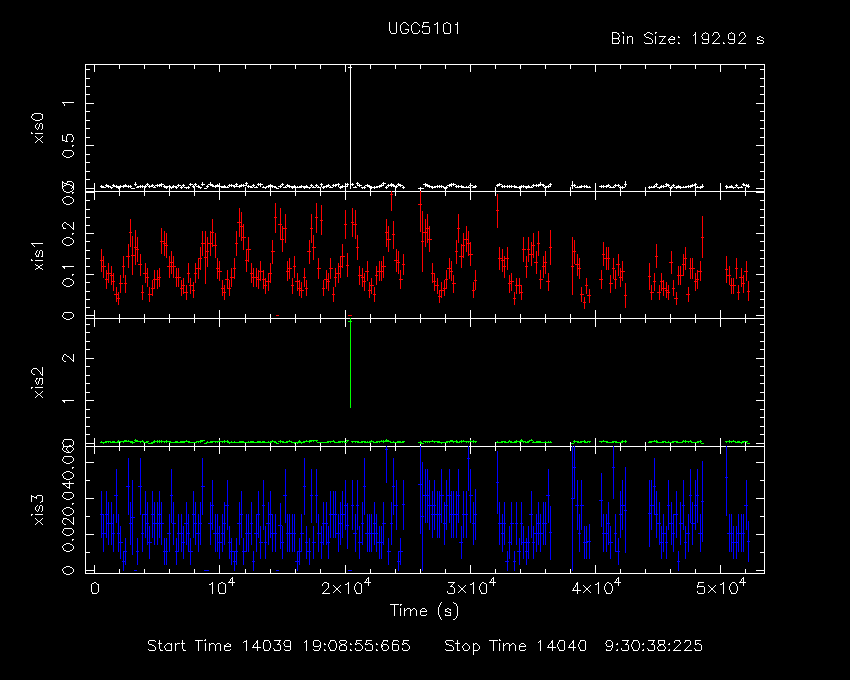Click the 0.5 tick label in the xis0 panel

tap(69, 146)
